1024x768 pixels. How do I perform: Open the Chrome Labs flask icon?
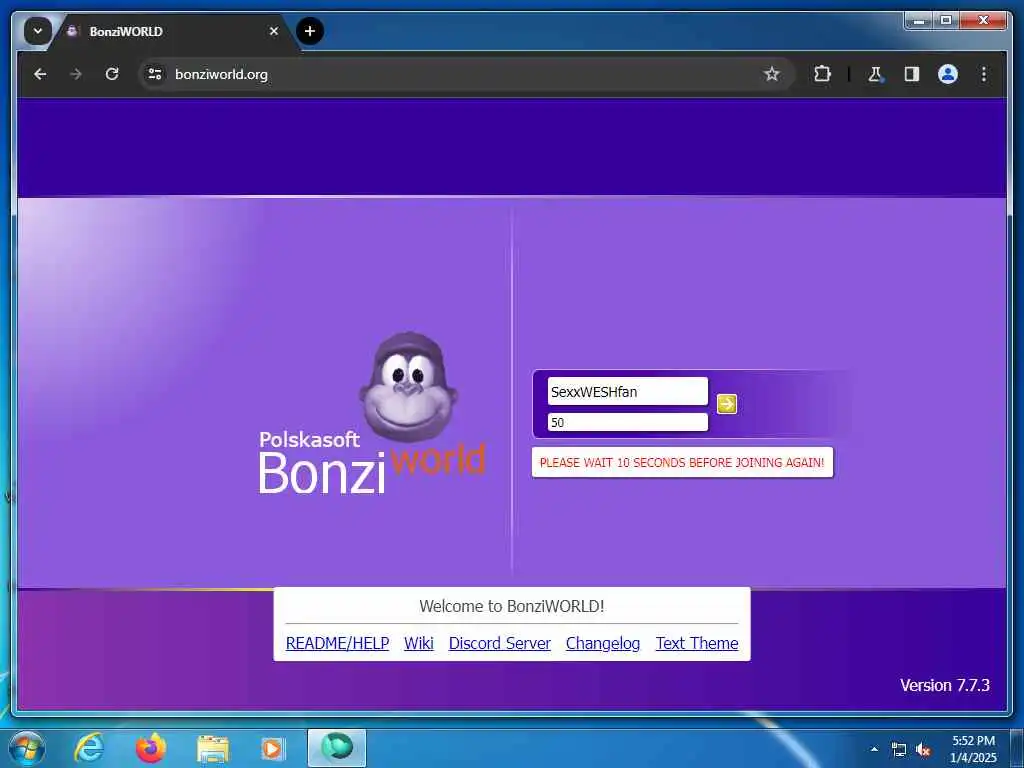[875, 74]
